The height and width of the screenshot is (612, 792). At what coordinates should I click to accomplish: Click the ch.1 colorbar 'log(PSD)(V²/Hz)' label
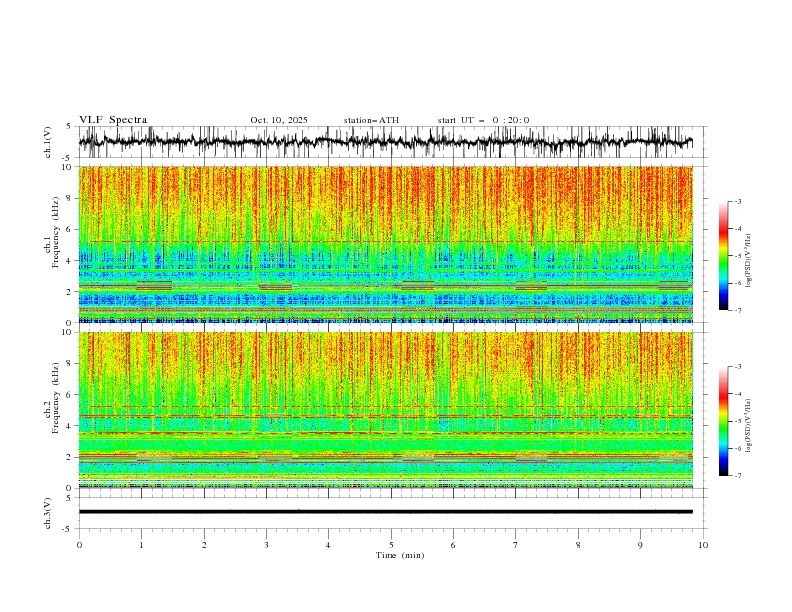tap(748, 261)
